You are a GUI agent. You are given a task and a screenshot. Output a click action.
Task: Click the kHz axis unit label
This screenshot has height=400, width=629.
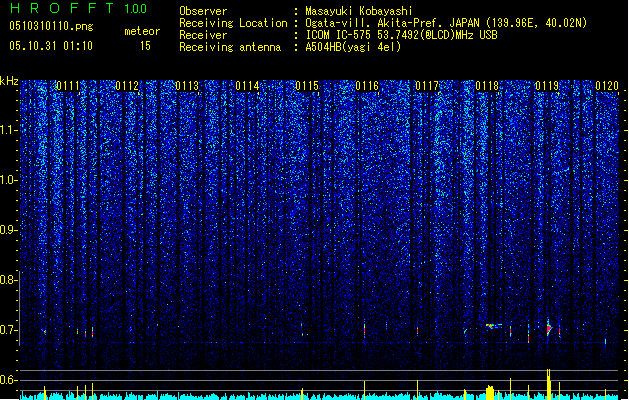9,81
